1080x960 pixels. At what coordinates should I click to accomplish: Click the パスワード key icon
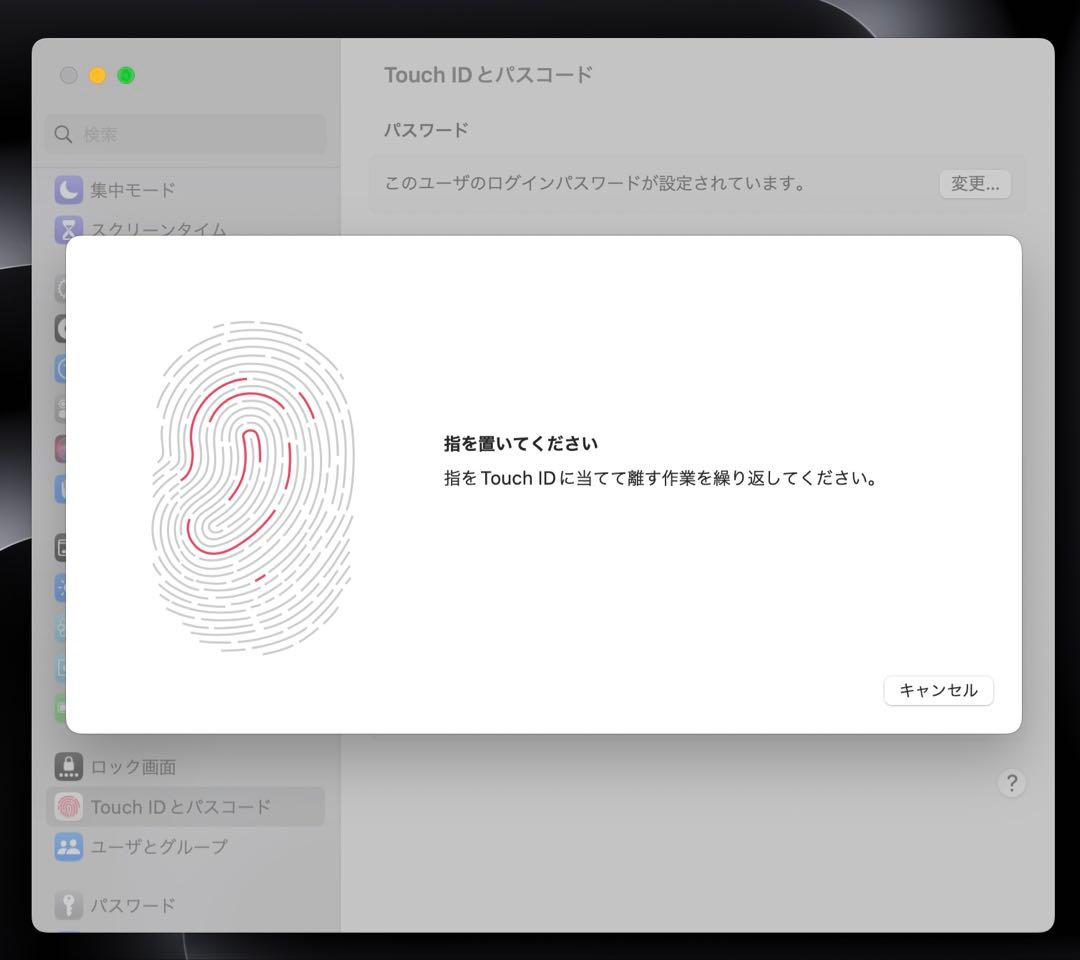point(68,905)
